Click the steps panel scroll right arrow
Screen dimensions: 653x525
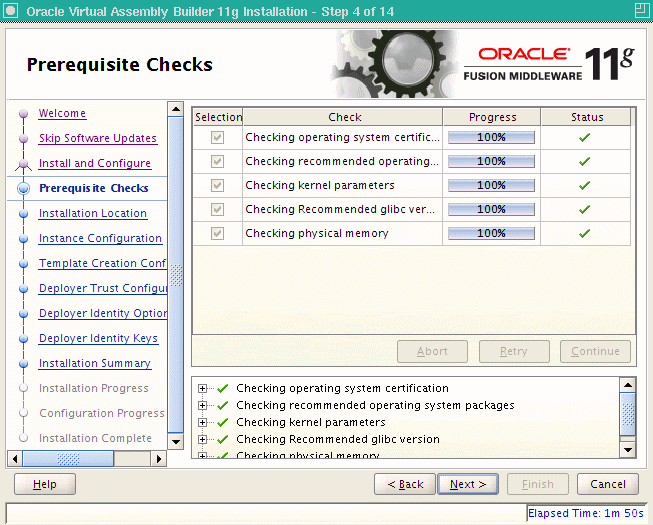pyautogui.click(x=158, y=459)
